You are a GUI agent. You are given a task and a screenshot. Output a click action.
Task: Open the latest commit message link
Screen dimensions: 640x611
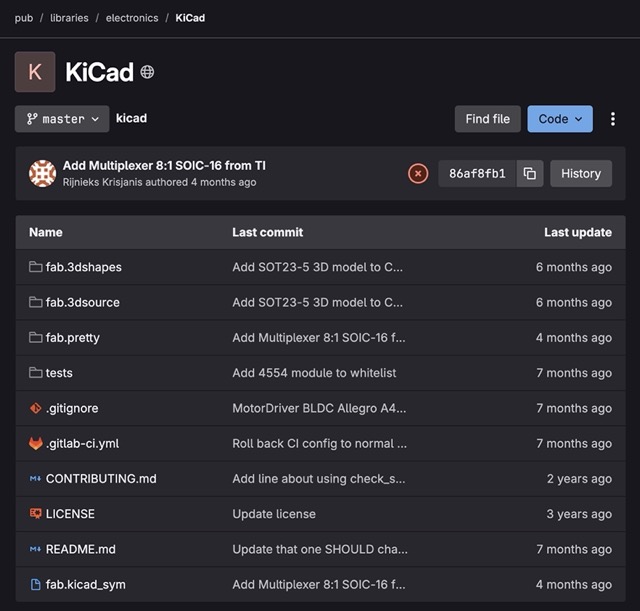tap(164, 165)
